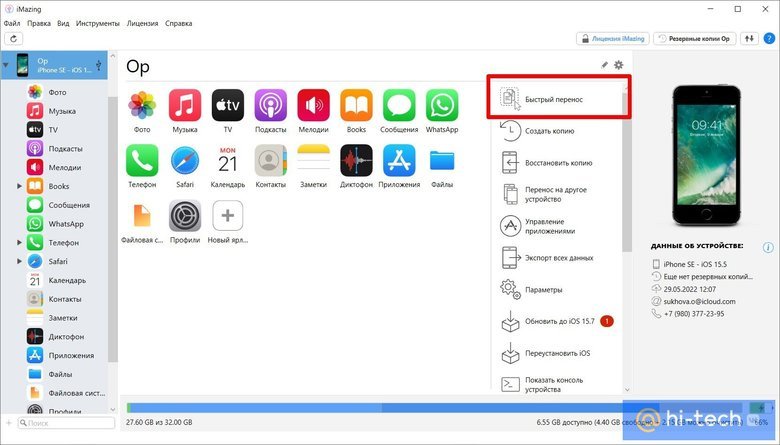Open the Фото app icon in grid

tap(142, 105)
